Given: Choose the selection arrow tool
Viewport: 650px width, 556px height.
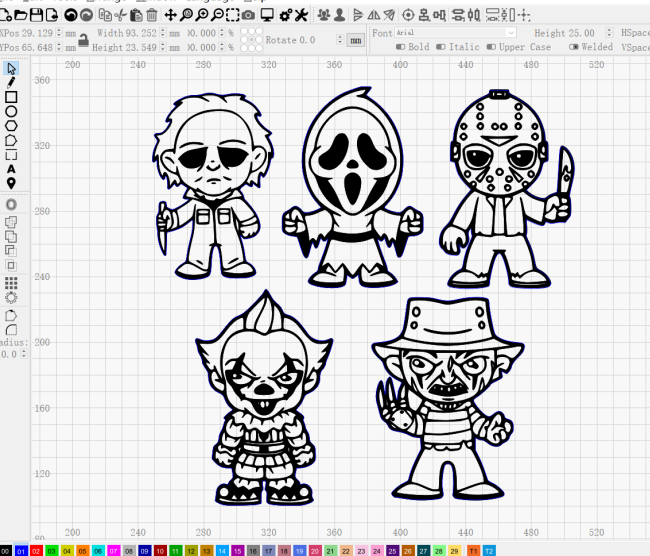Looking at the screenshot, I should click(11, 68).
